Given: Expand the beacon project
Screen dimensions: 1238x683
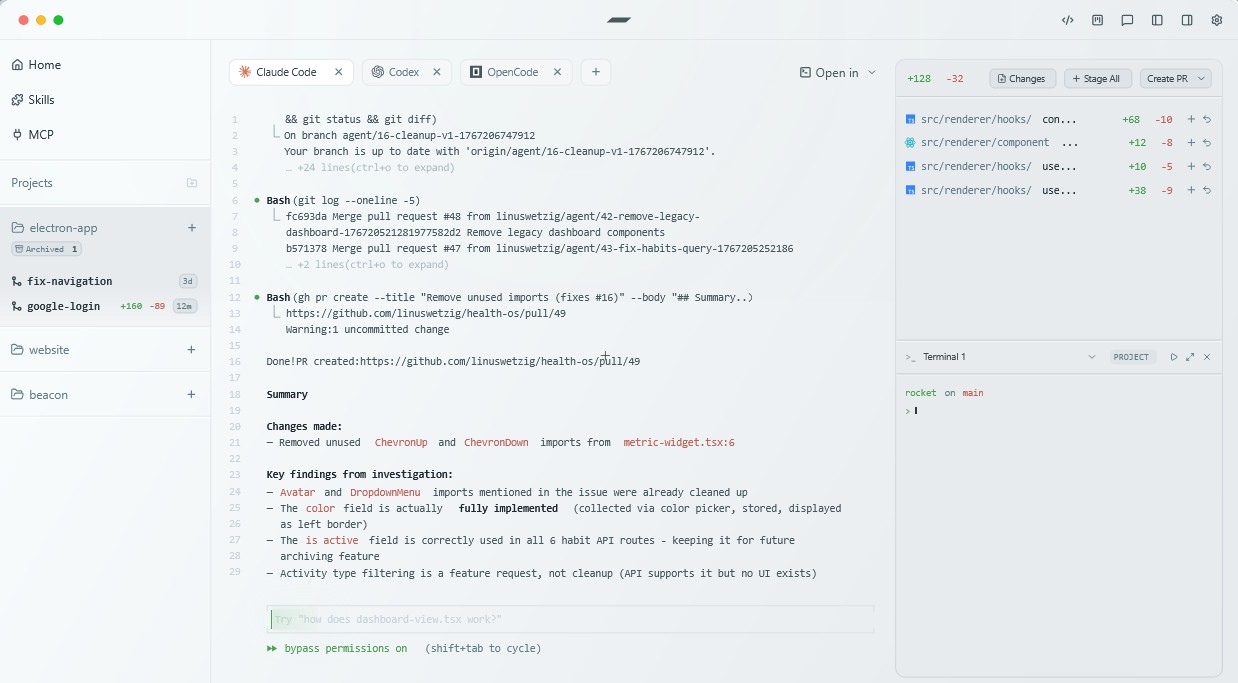Looking at the screenshot, I should [x=40, y=395].
